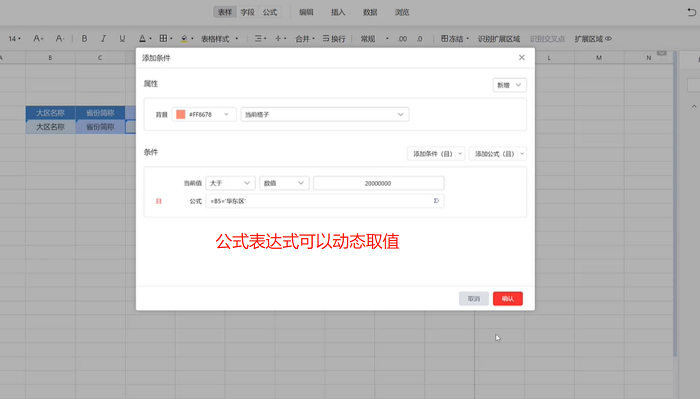The image size is (700, 399).
Task: Click the vertical alignment icon
Action: coord(278,39)
